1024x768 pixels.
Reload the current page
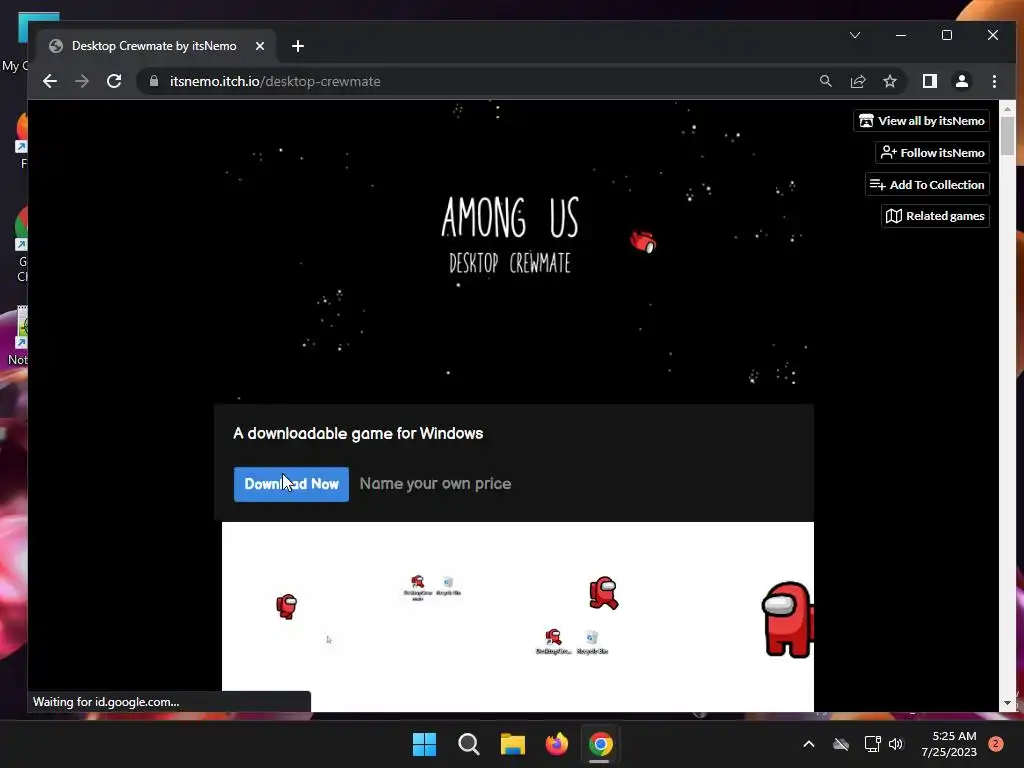[114, 81]
